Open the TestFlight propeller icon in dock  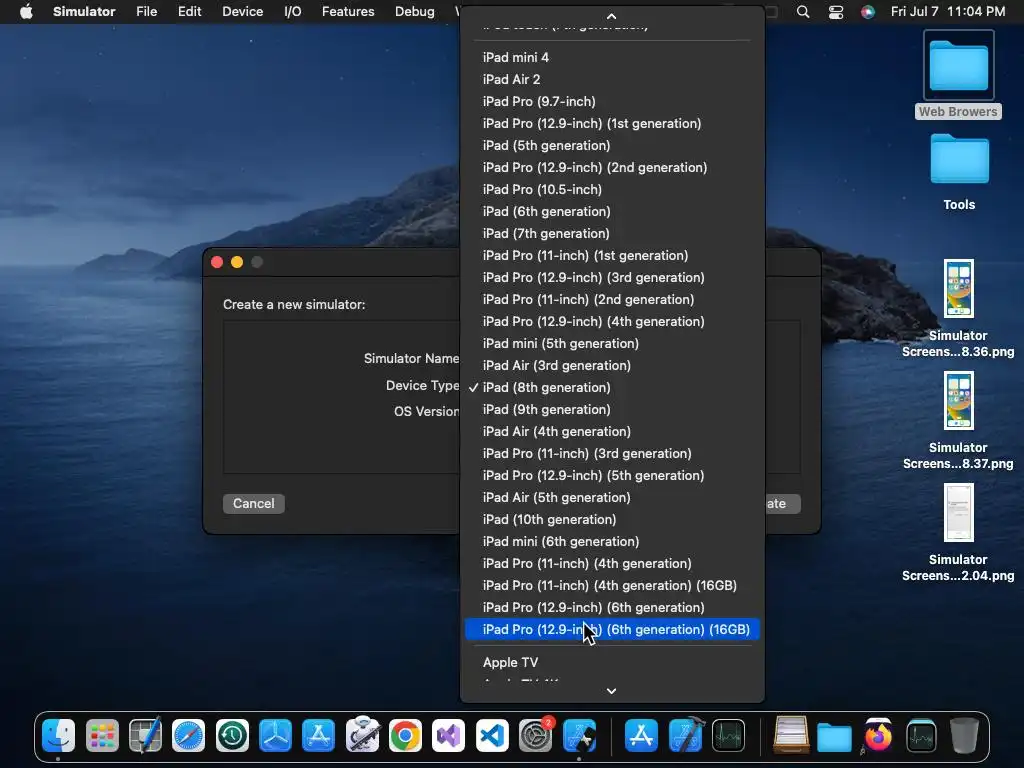[275, 736]
